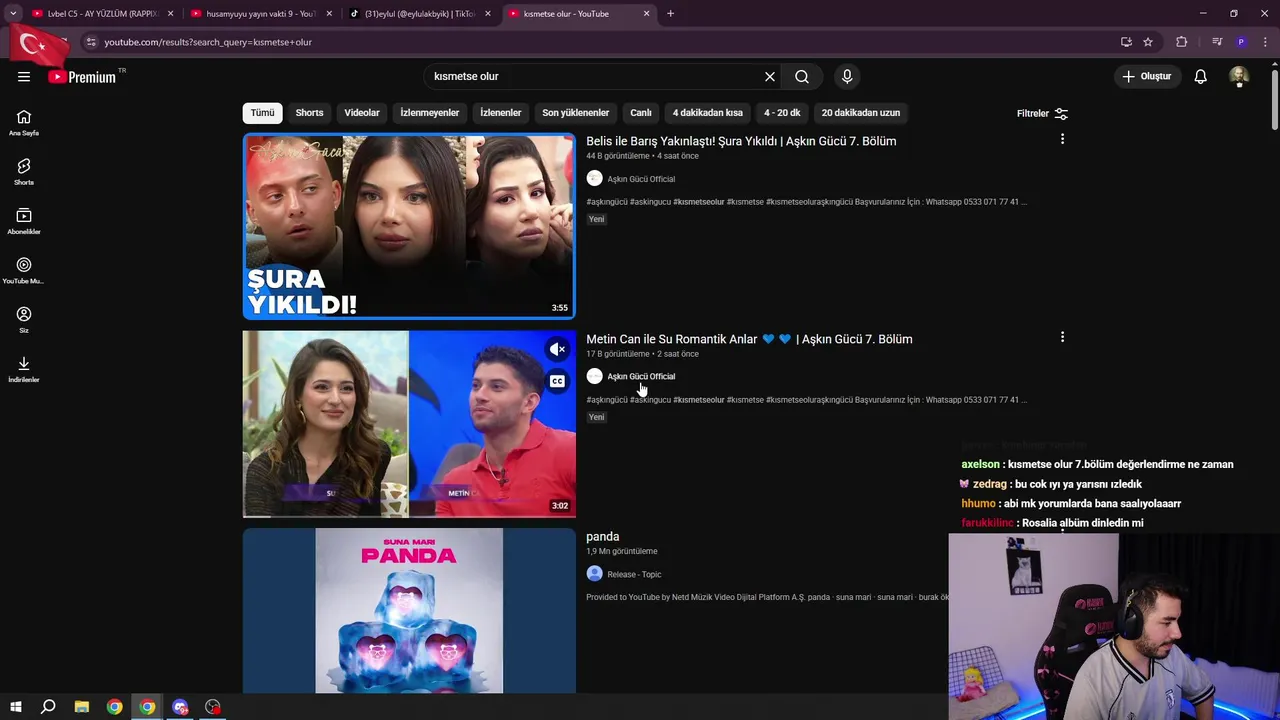The image size is (1280, 720).
Task: Bookmark this page with the star
Action: coord(1148,42)
